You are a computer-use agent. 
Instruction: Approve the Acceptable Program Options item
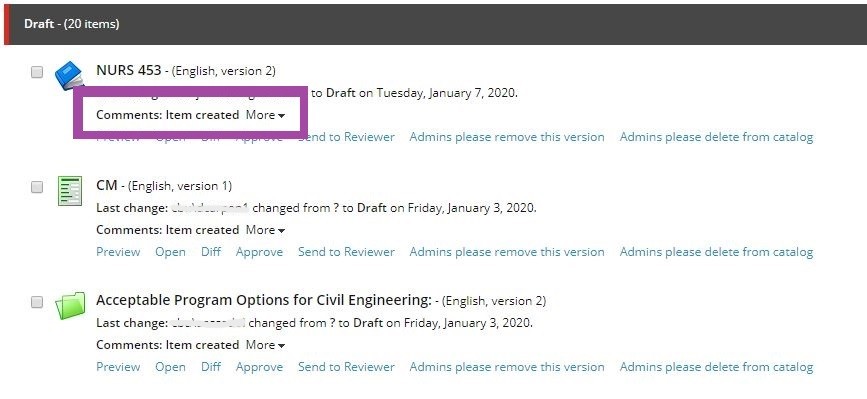(259, 367)
